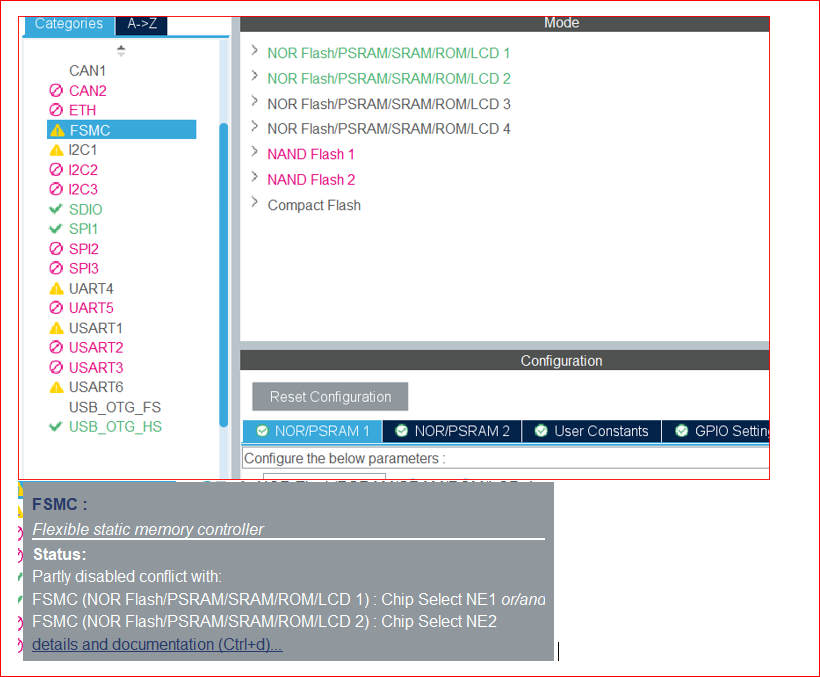
Task: Click the warning triangle icon next to USART1
Action: pyautogui.click(x=56, y=328)
